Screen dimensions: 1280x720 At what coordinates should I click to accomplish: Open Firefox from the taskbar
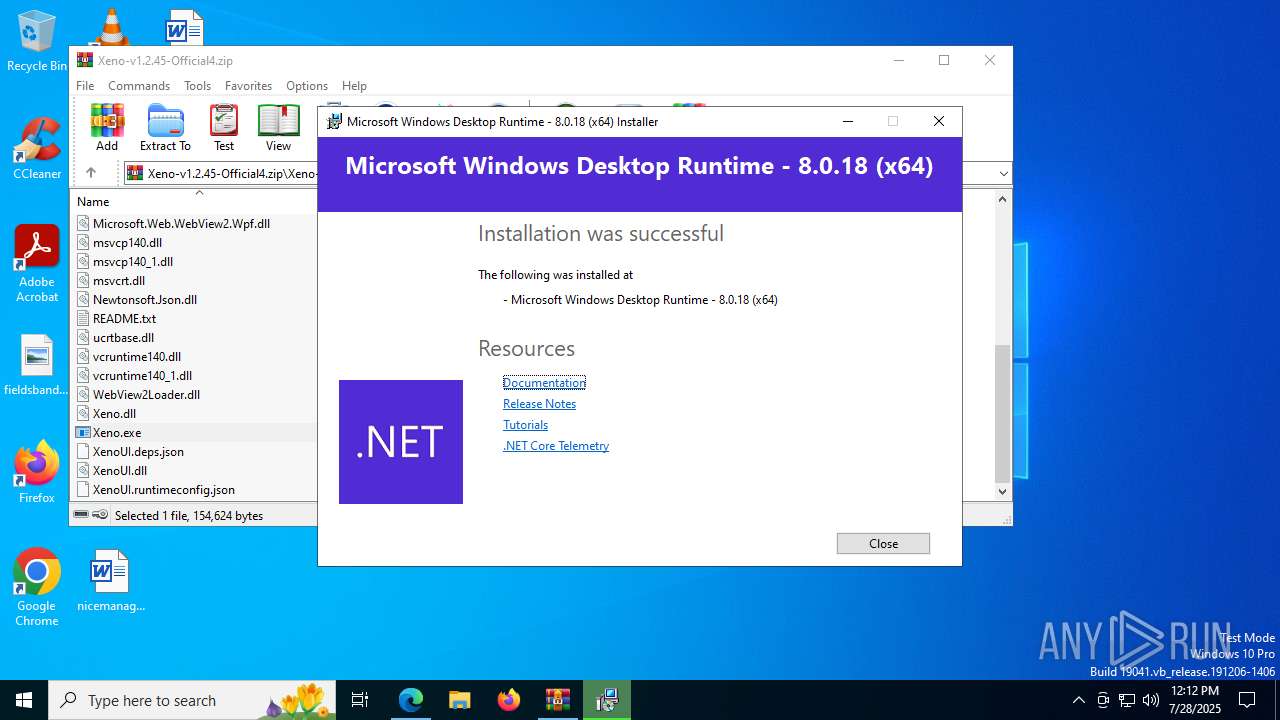point(508,700)
